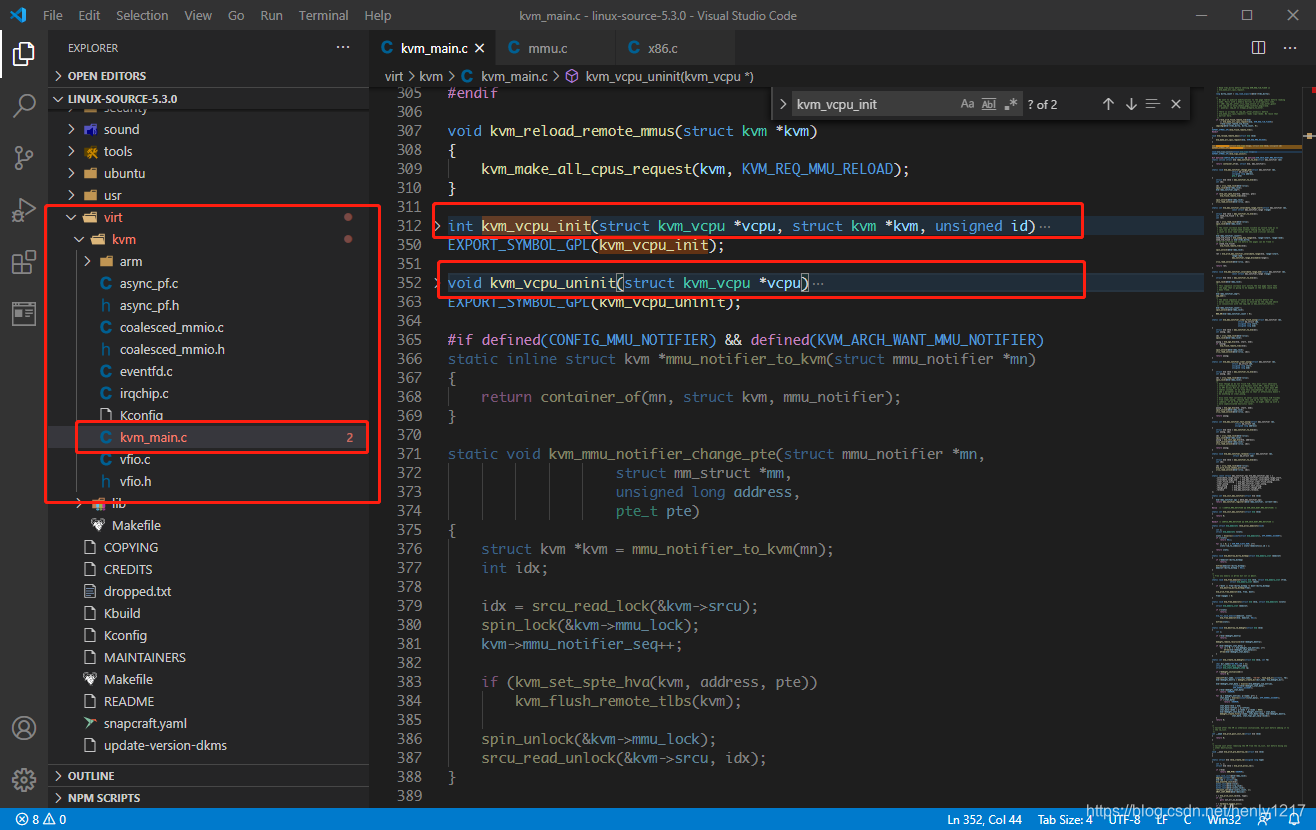The image size is (1316, 830).
Task: Click the kvm breadcrumb segment
Action: pos(431,76)
